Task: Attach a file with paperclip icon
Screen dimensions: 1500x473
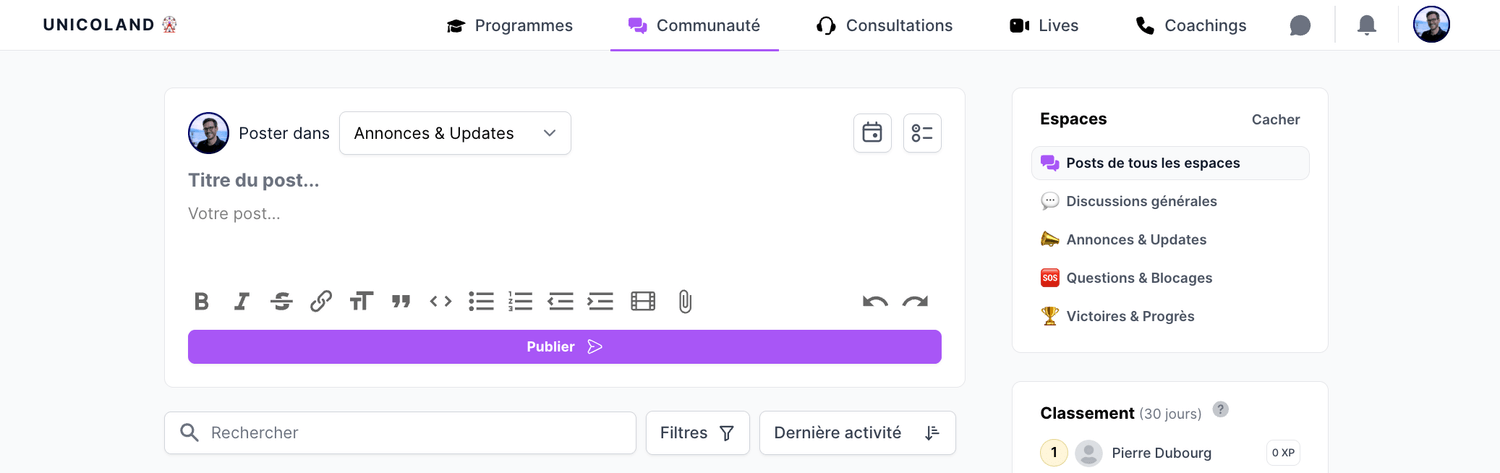Action: coord(685,301)
